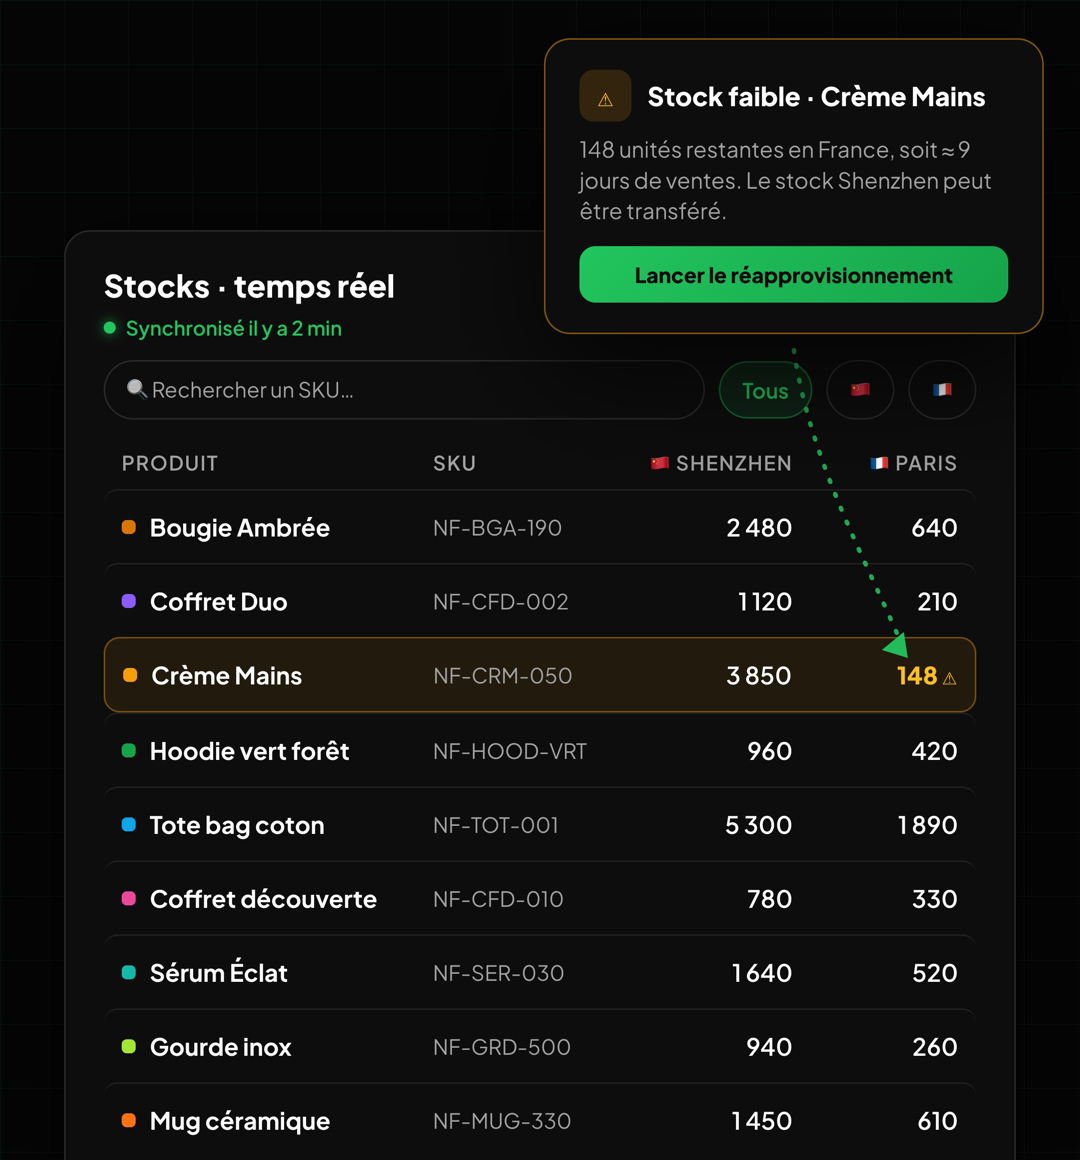Click Paris stock value 420
This screenshot has height=1160, width=1080.
click(x=934, y=751)
